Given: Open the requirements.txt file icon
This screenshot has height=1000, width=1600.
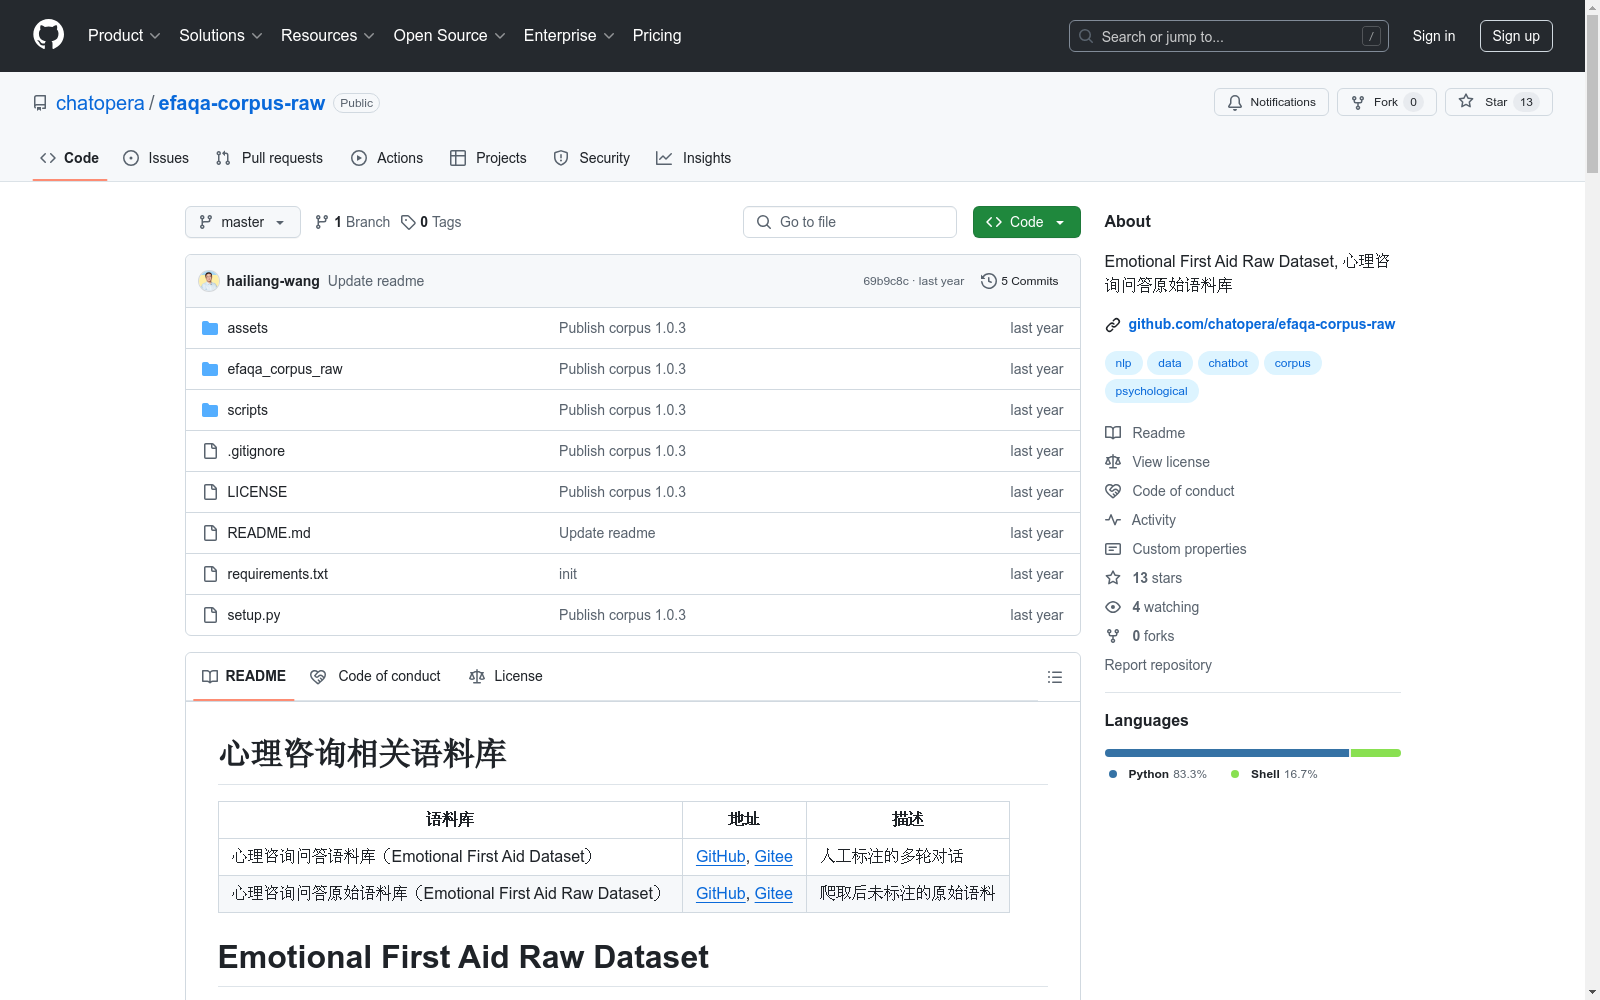Looking at the screenshot, I should click(x=210, y=574).
